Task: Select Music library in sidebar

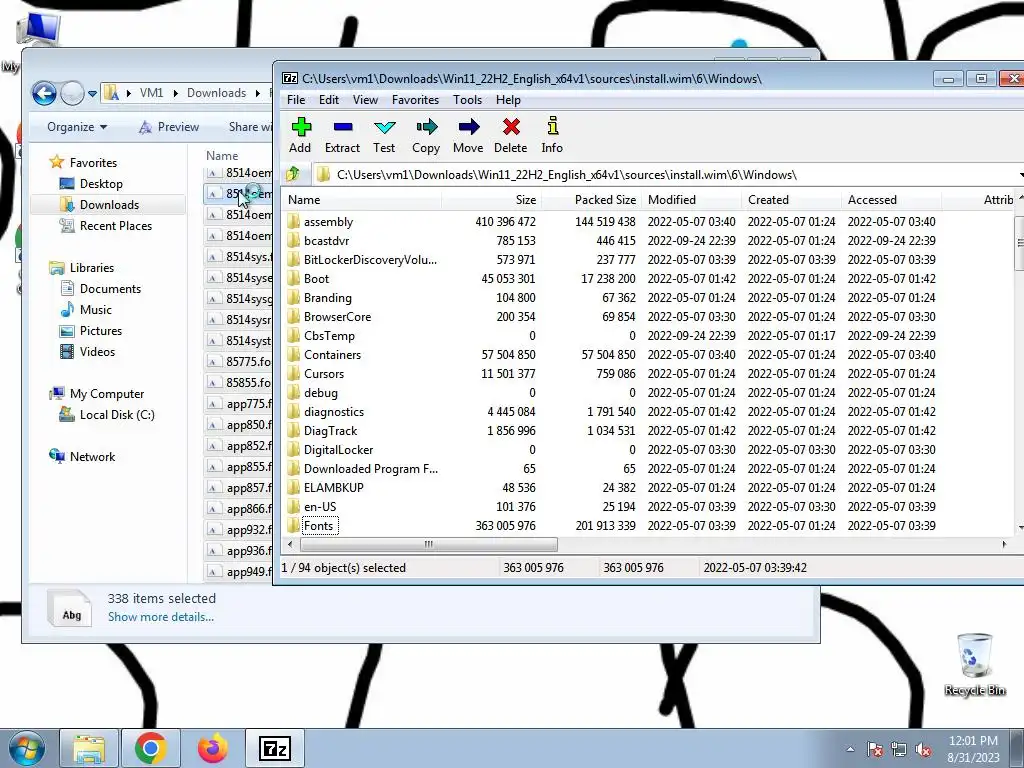Action: pos(95,310)
